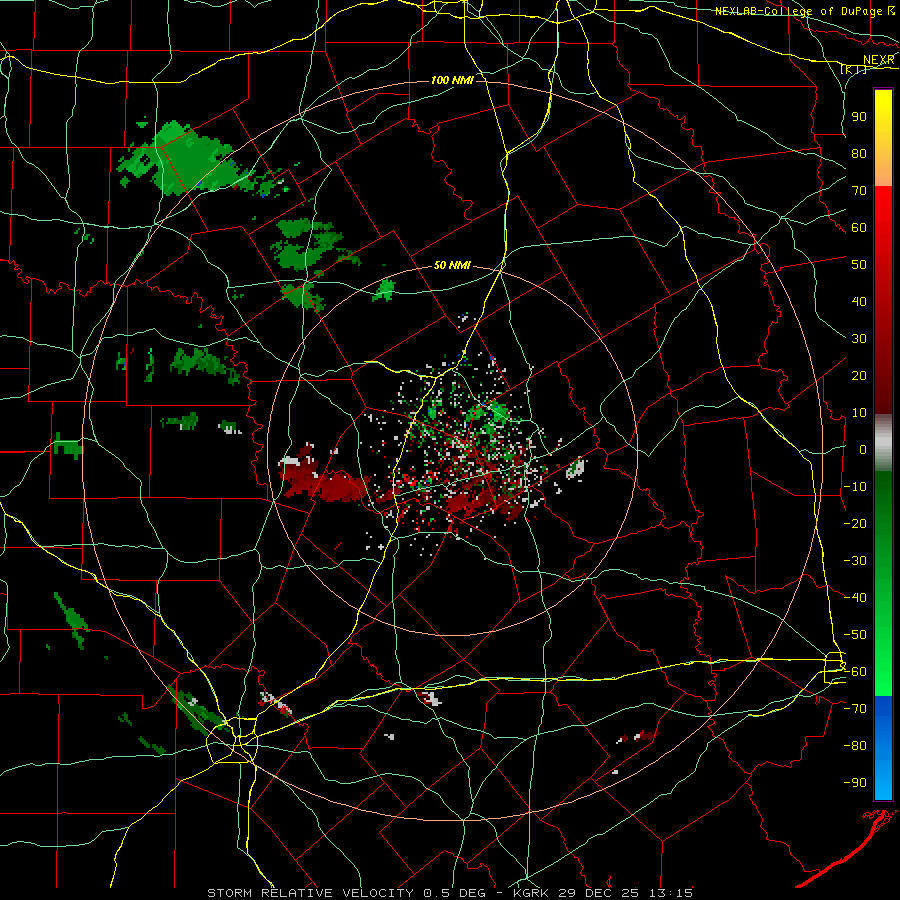
Task: Click the velocity scale label 50
Action: coord(859,265)
